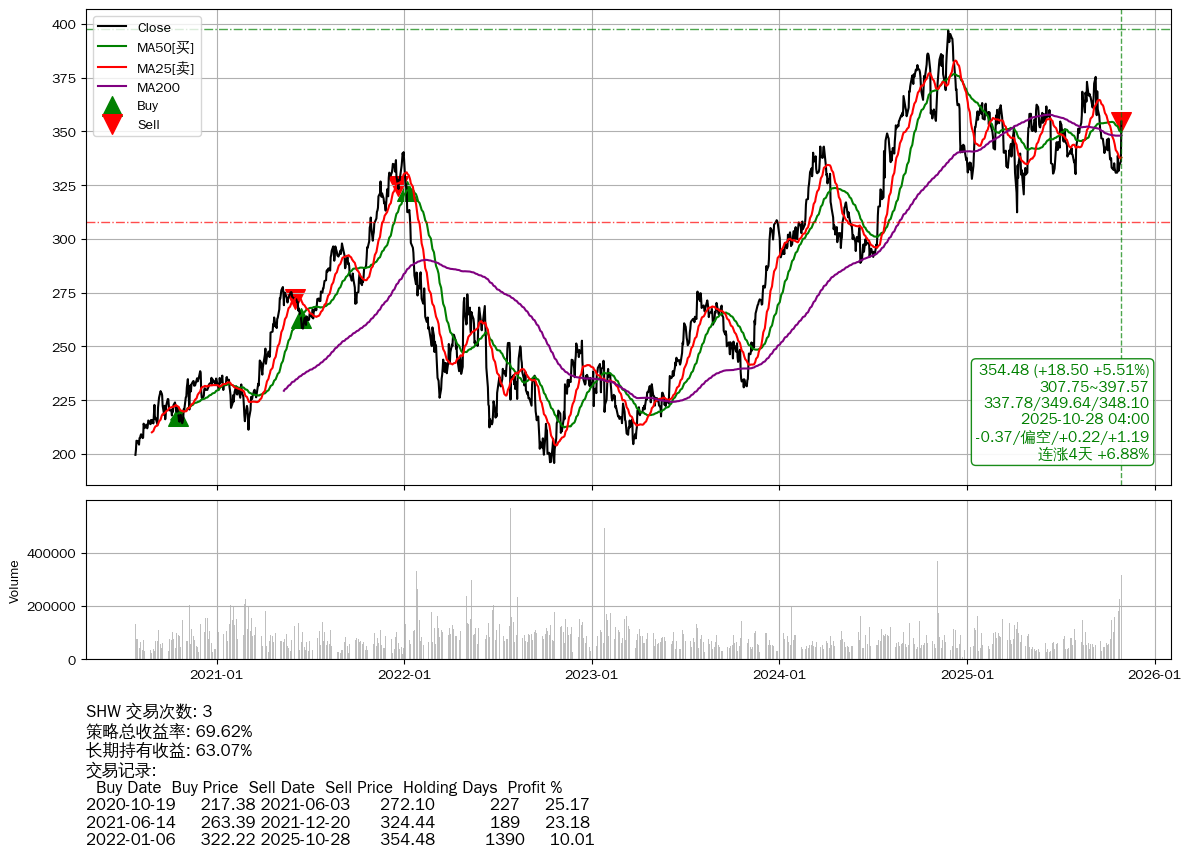Select the 2022-01-06 trade record row

[340, 839]
